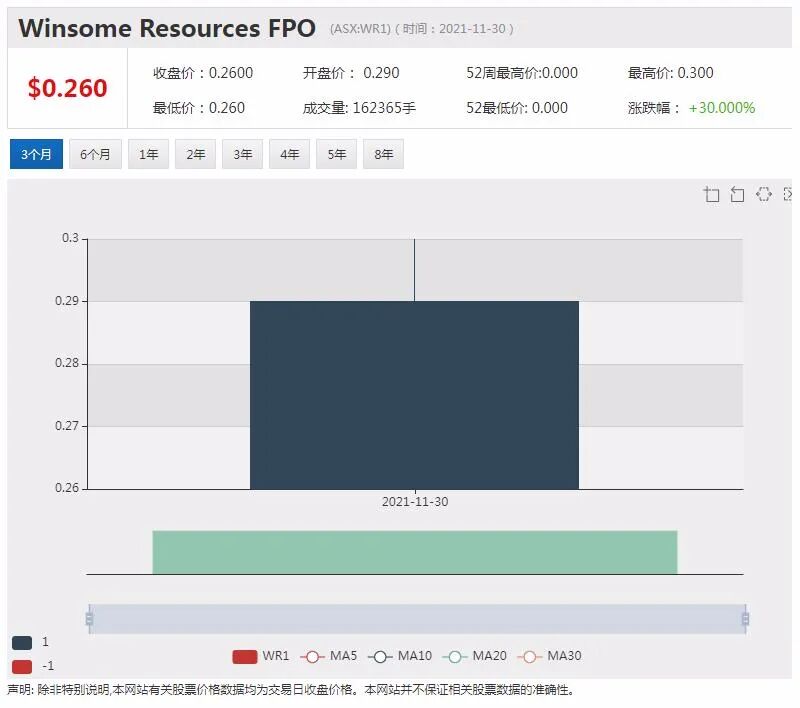Select the 5年 range button

tap(336, 154)
